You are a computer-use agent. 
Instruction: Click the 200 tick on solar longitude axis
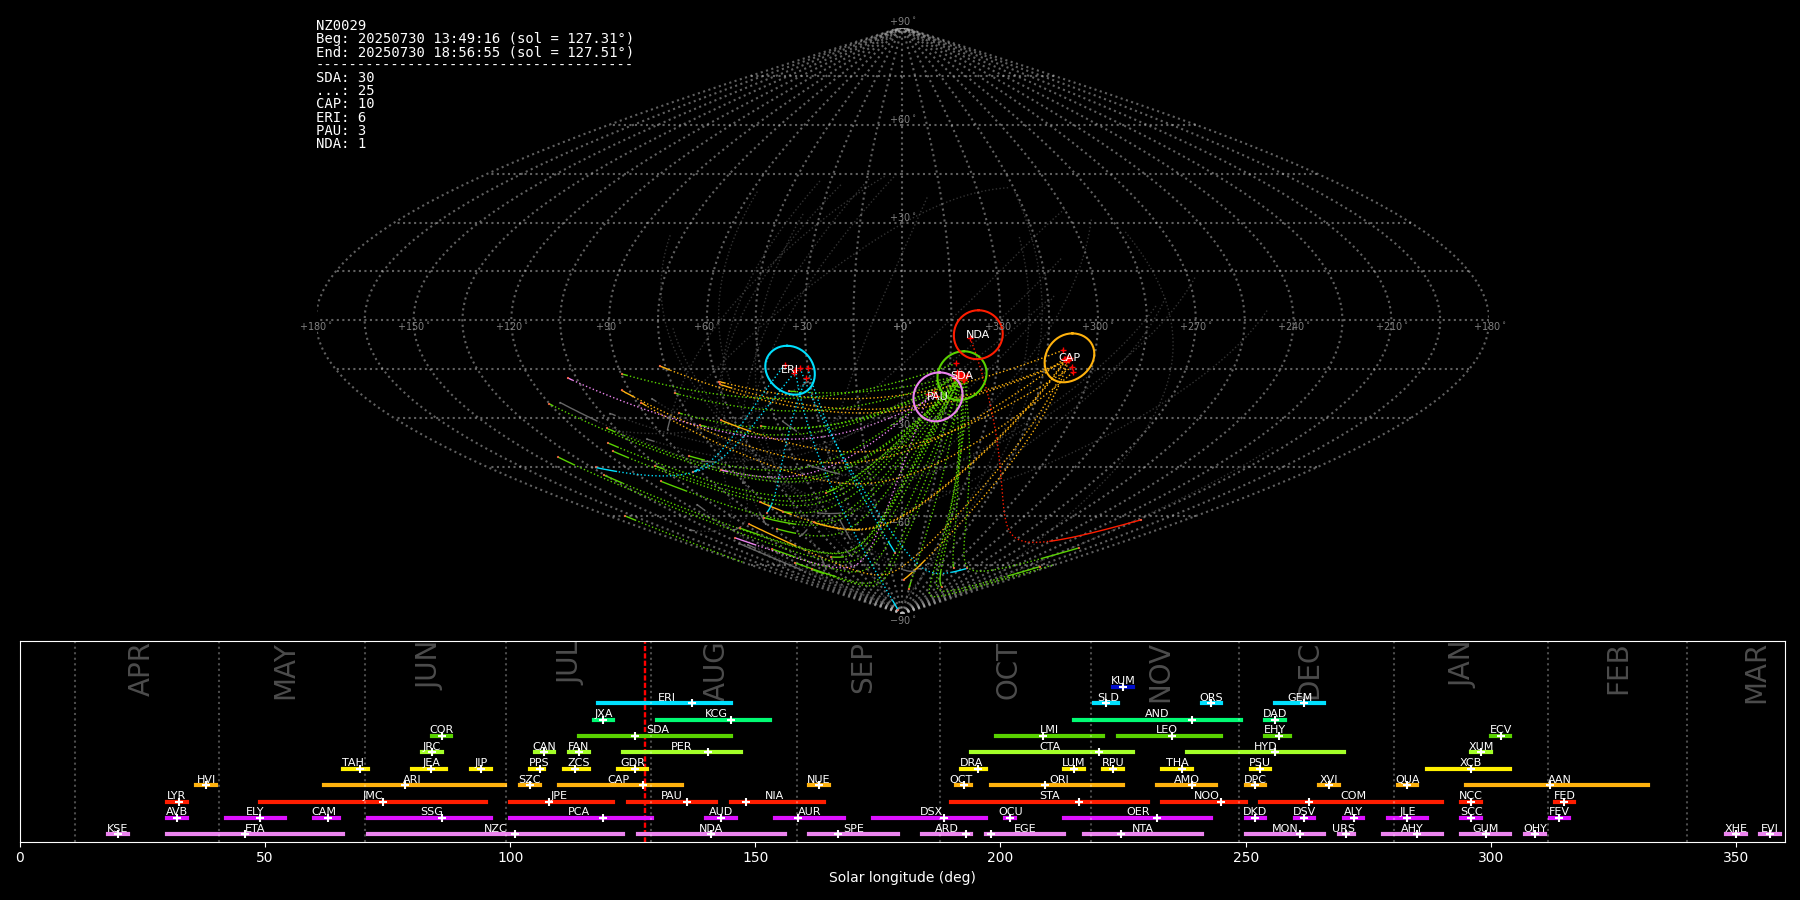(x=1000, y=857)
